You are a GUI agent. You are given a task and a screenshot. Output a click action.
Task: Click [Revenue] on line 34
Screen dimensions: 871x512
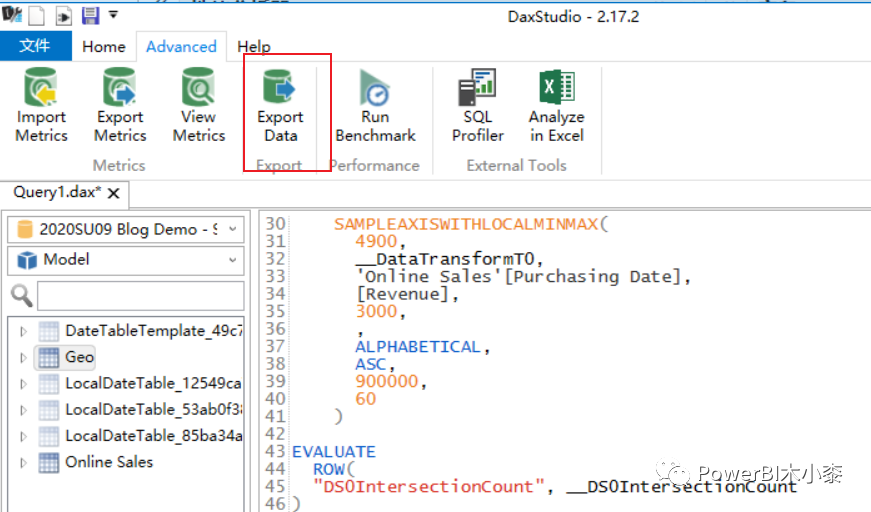[x=402, y=294]
